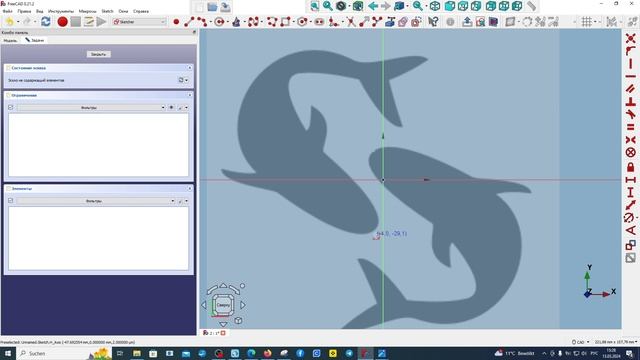Collapse the Elements section

(x=189, y=189)
